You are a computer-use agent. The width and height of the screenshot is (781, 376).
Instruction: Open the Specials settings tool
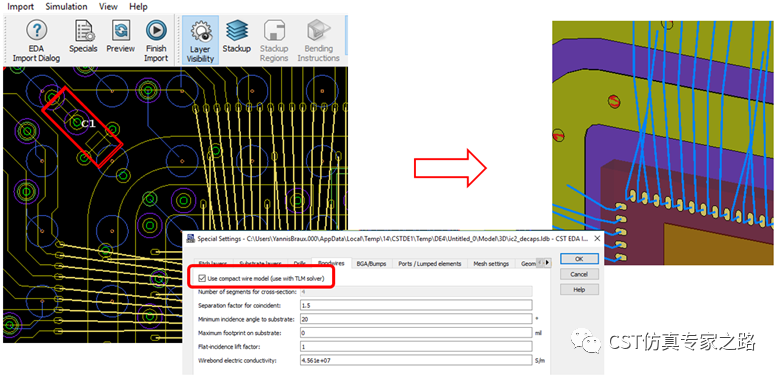click(83, 36)
